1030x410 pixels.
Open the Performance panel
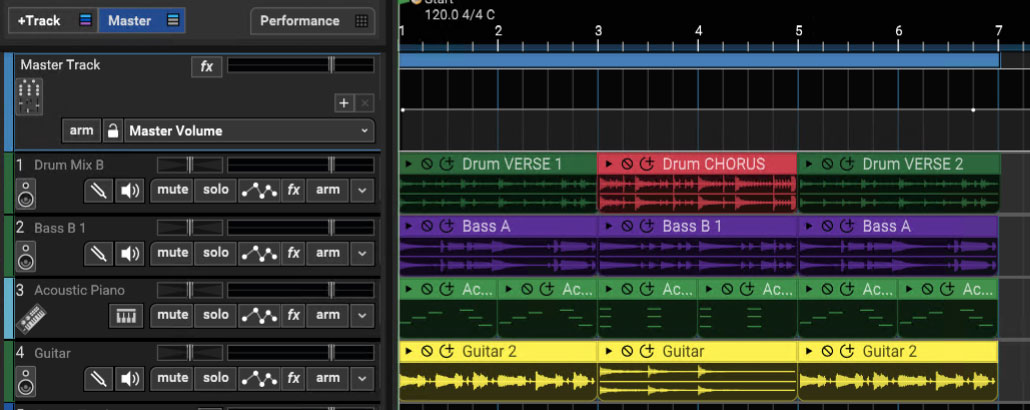[x=313, y=21]
